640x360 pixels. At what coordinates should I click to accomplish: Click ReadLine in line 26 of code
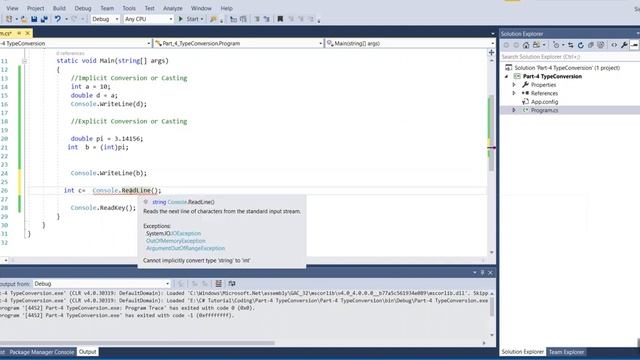[136, 191]
